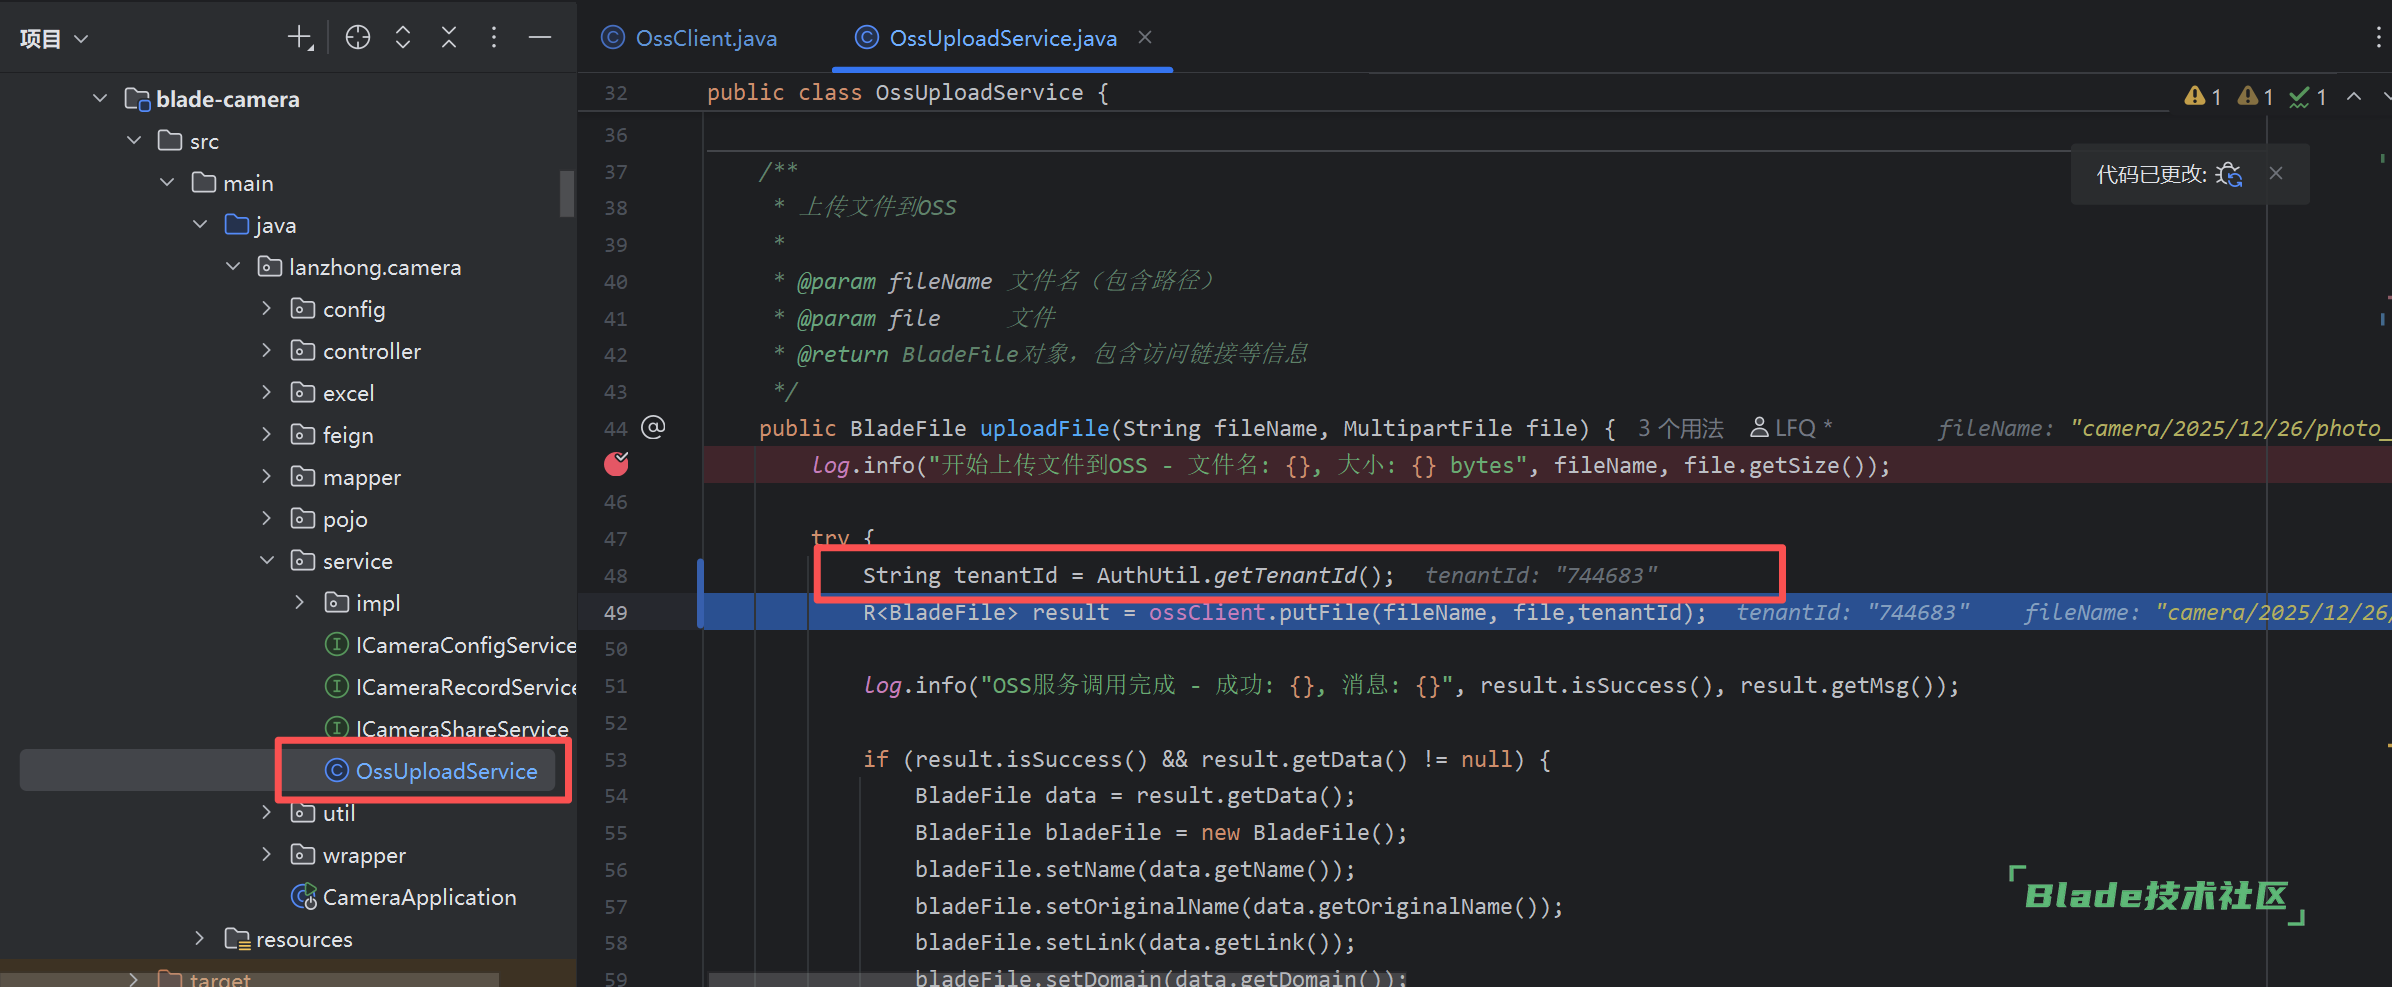Screen dimensions: 2392x987
Task: Toggle the breakpoint on line 45
Action: point(616,464)
